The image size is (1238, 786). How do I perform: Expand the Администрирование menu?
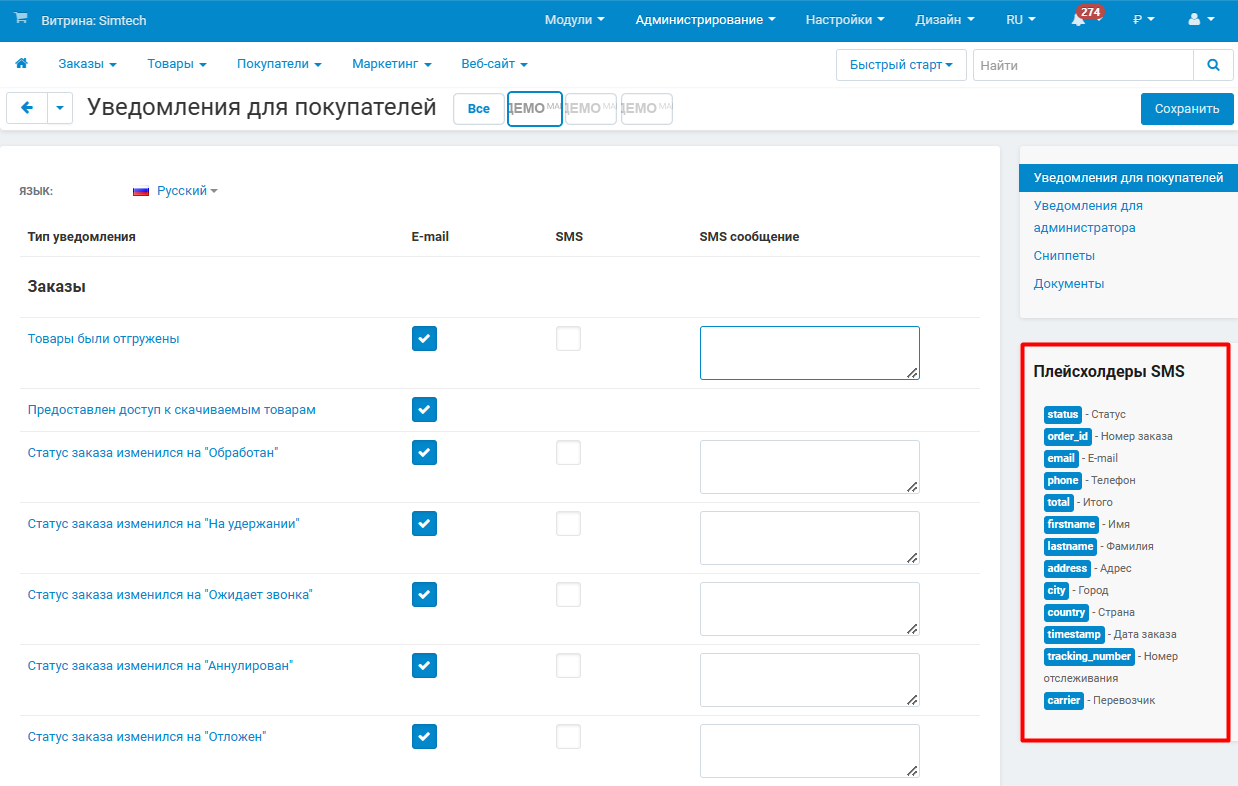point(705,20)
